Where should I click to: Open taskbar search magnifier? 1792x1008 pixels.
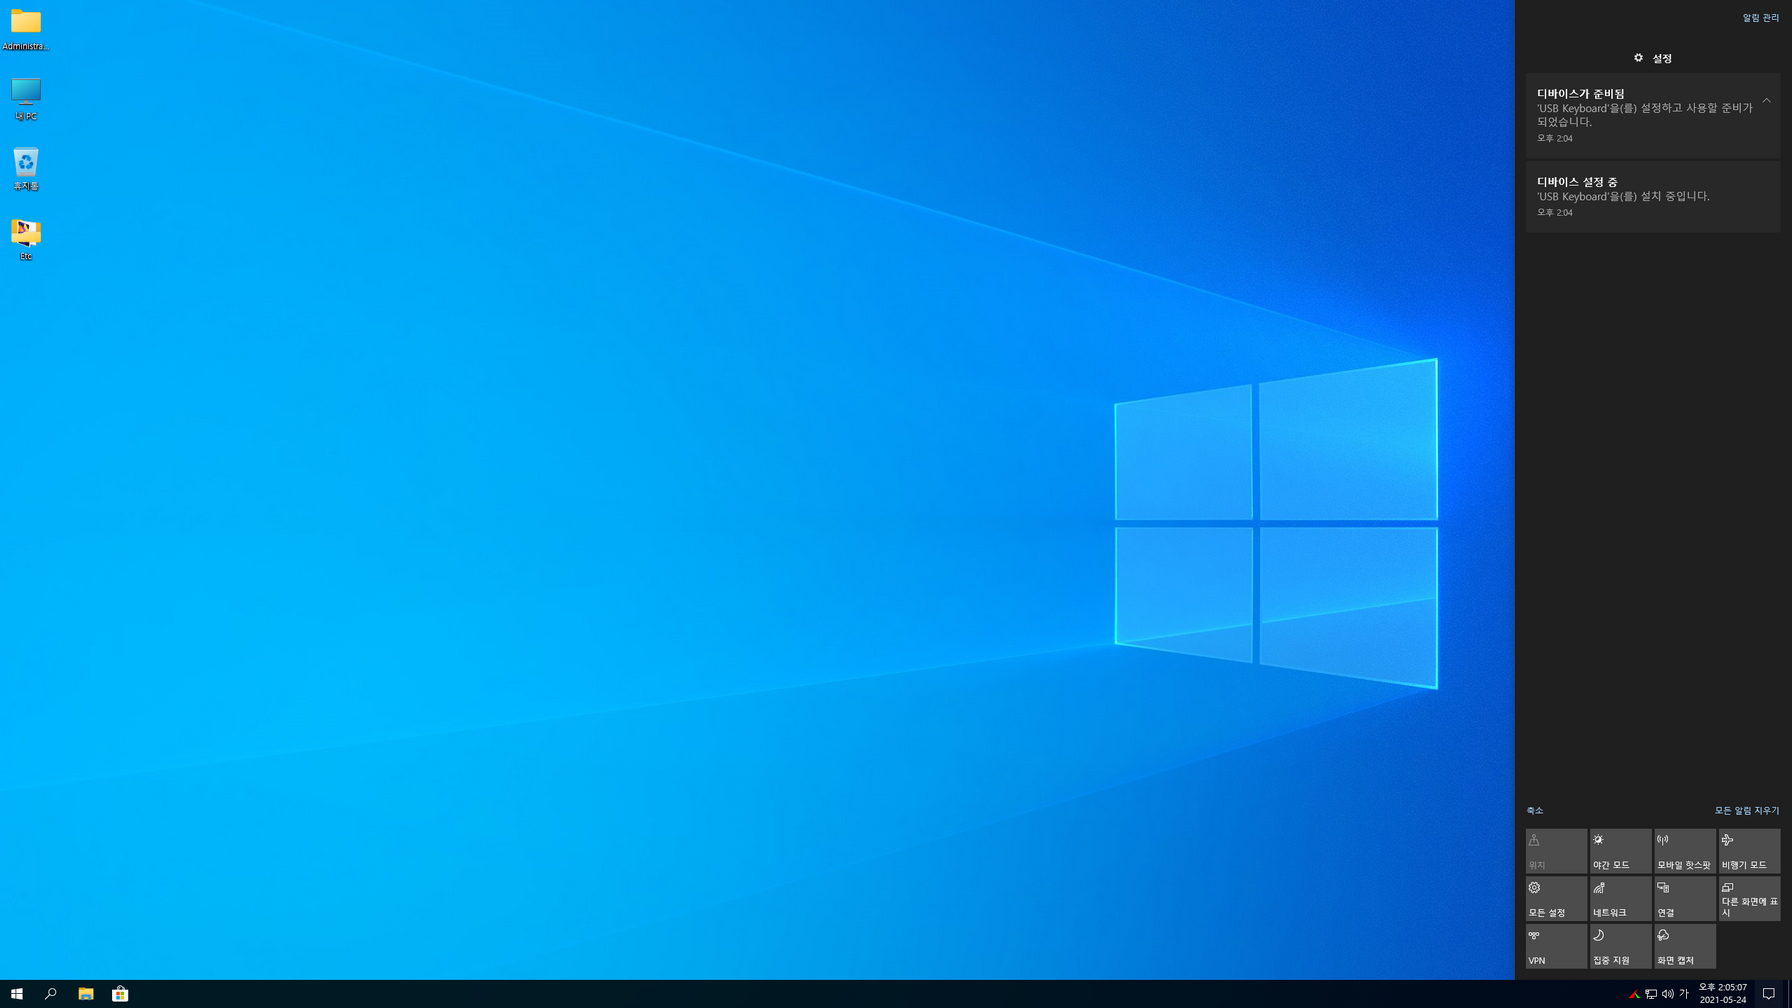(51, 994)
